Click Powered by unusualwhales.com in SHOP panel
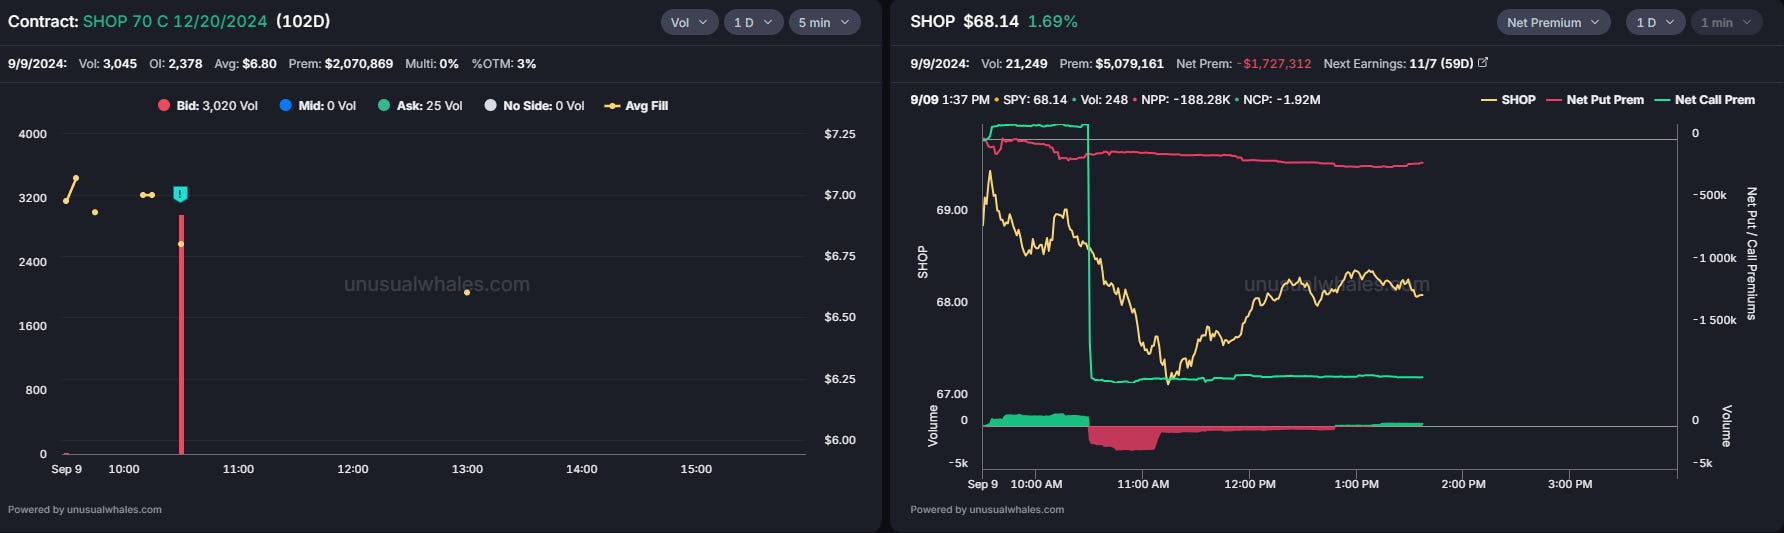This screenshot has width=1784, height=533. point(987,509)
